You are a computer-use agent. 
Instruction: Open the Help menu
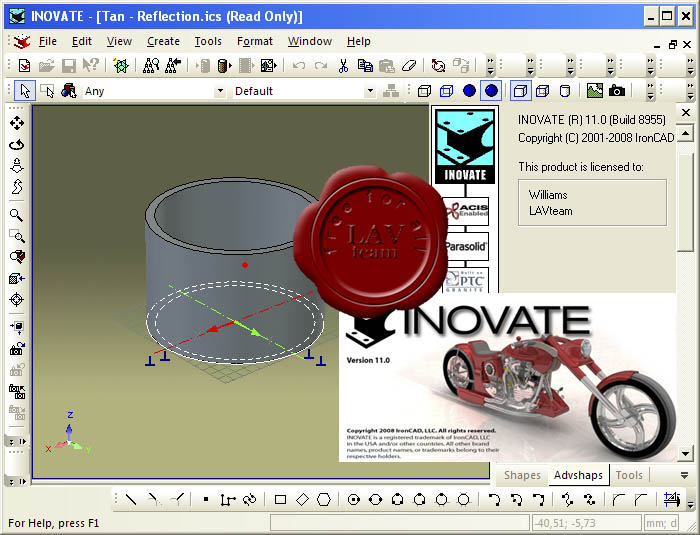coord(358,42)
